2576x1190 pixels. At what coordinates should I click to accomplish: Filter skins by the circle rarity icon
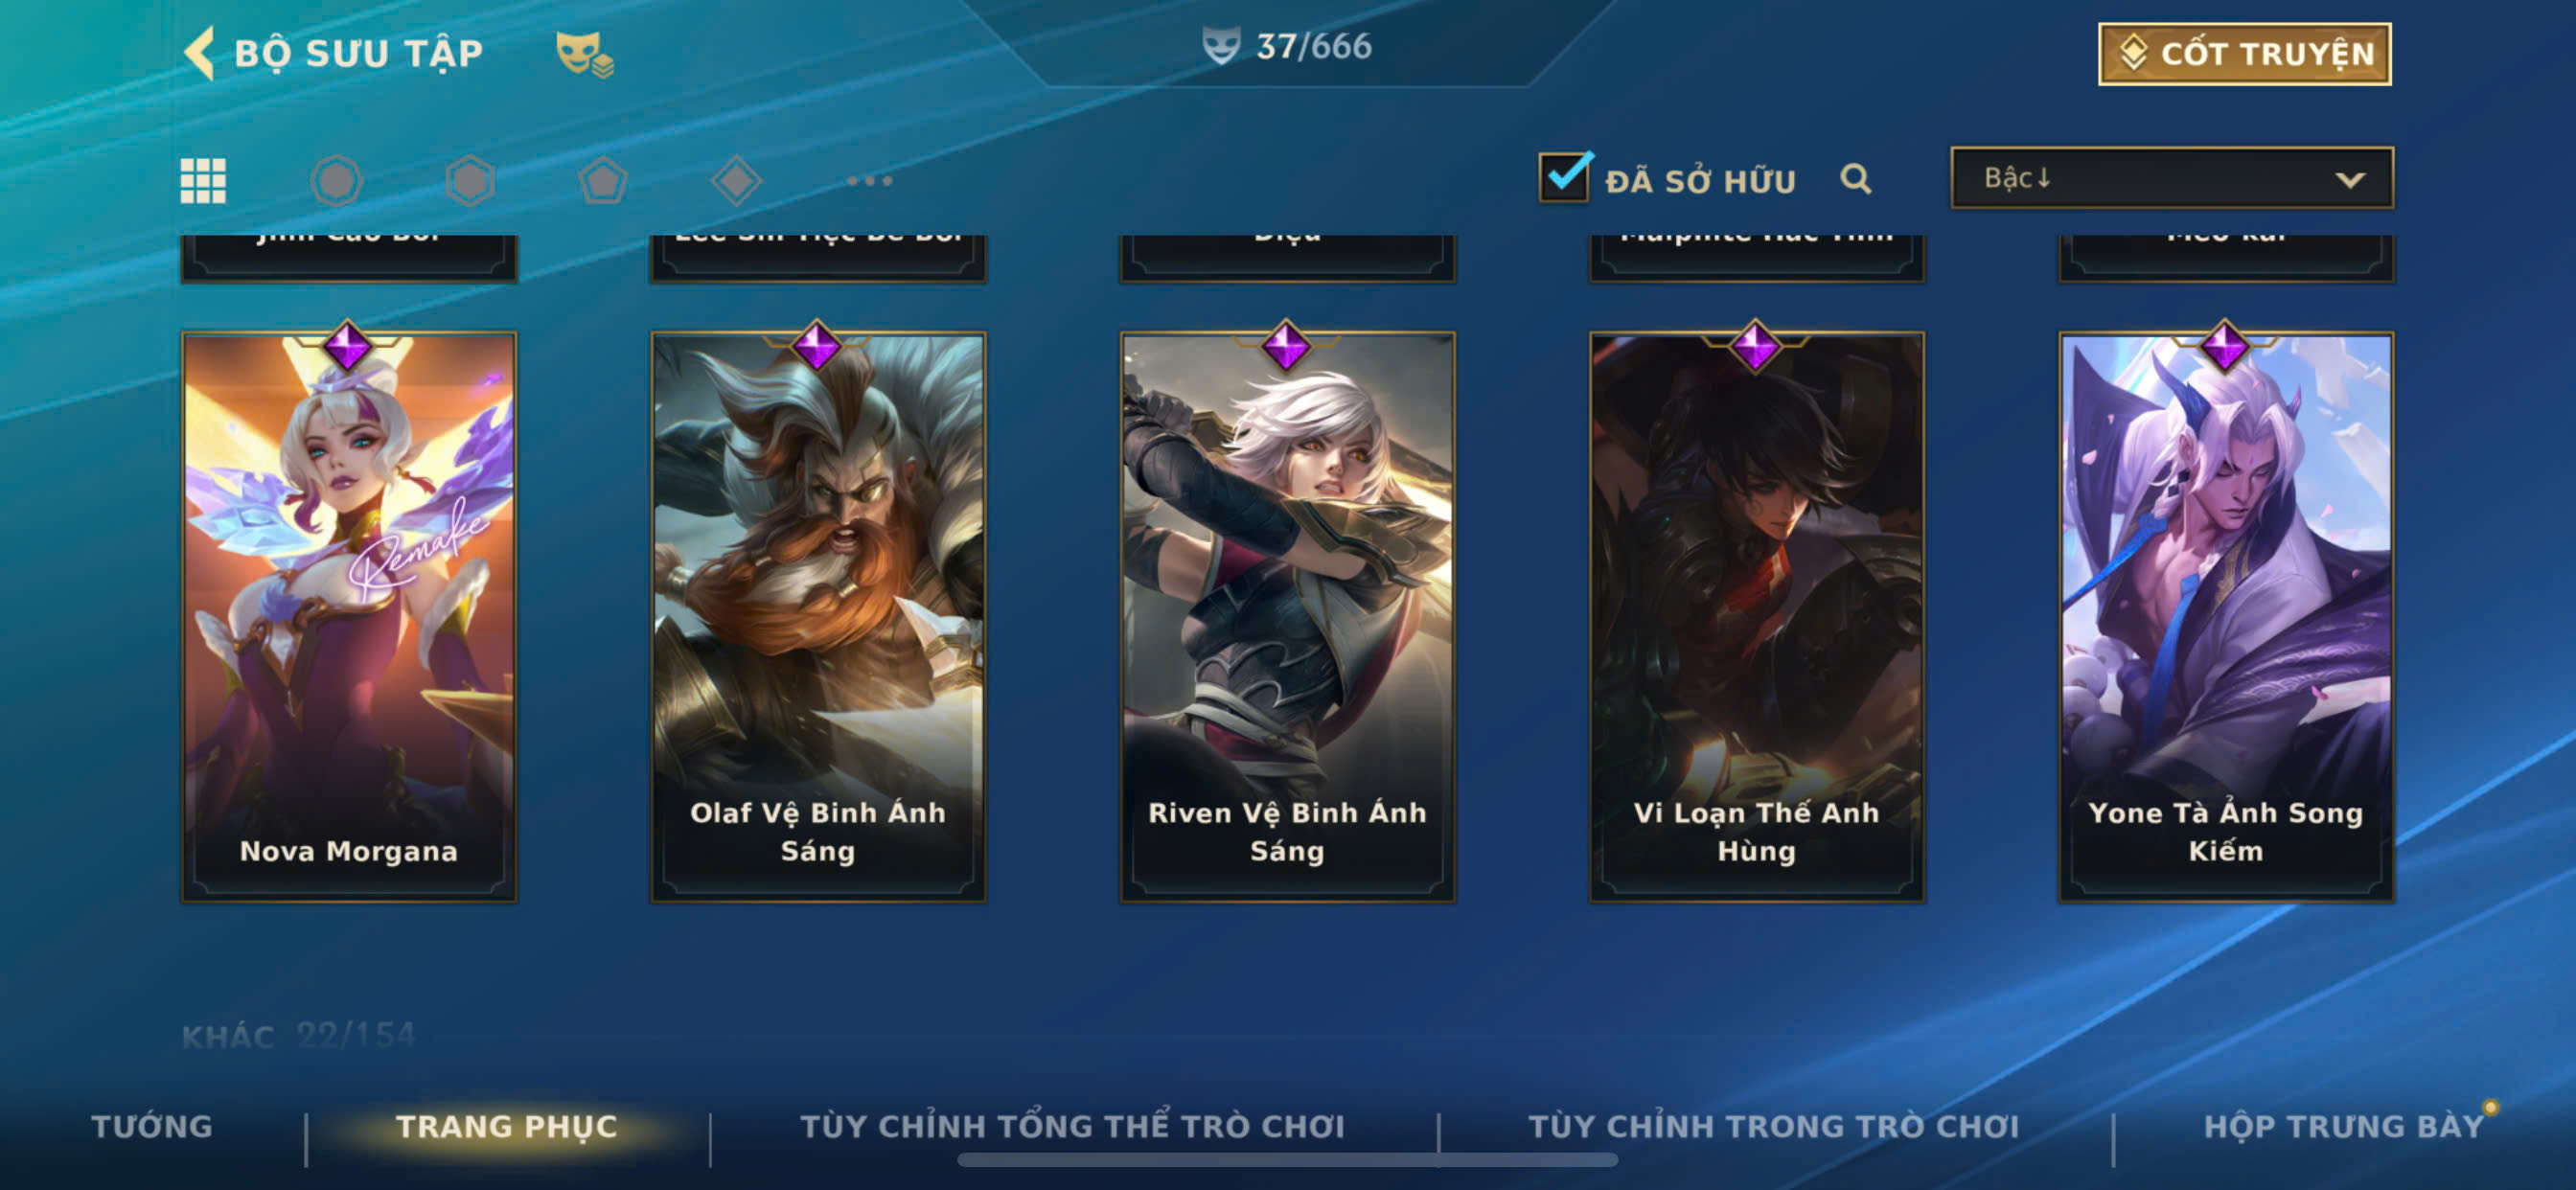tap(336, 181)
